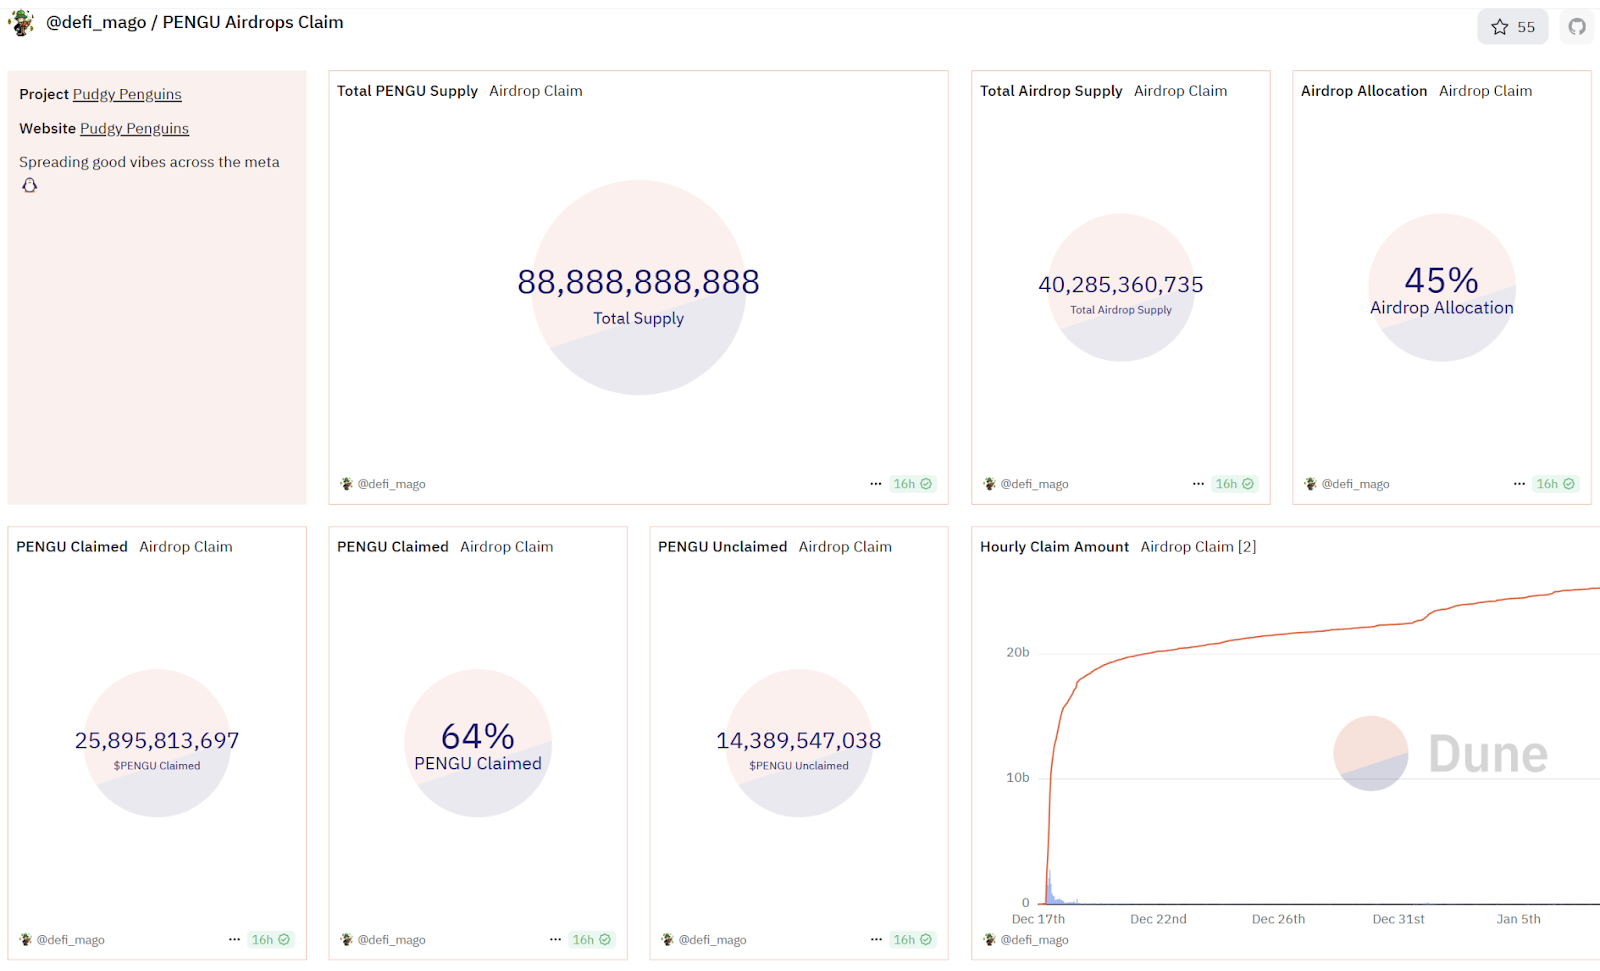This screenshot has width=1600, height=971.
Task: Open Total PENGU Supply card title
Action: pyautogui.click(x=407, y=91)
